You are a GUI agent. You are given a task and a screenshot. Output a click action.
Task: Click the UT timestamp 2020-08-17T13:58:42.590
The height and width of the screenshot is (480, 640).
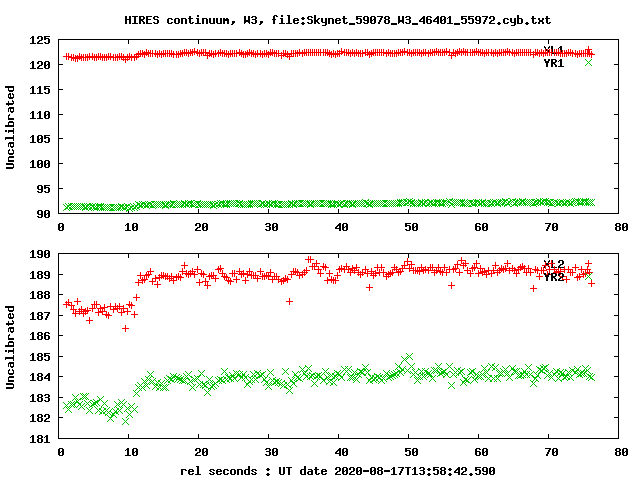tap(415, 471)
